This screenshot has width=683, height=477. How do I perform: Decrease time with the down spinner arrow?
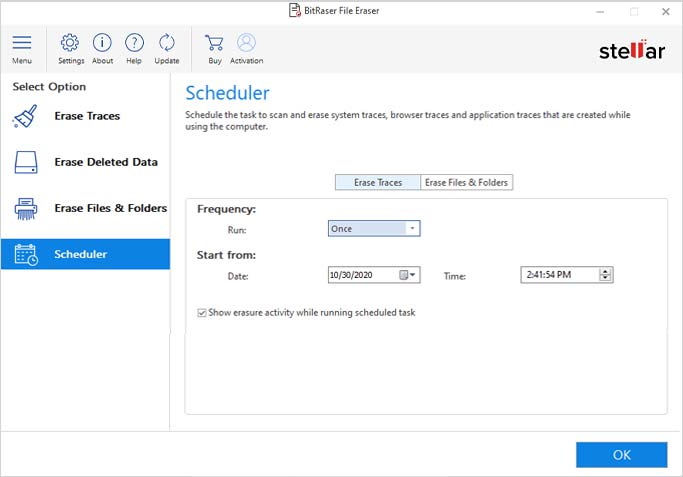click(605, 278)
